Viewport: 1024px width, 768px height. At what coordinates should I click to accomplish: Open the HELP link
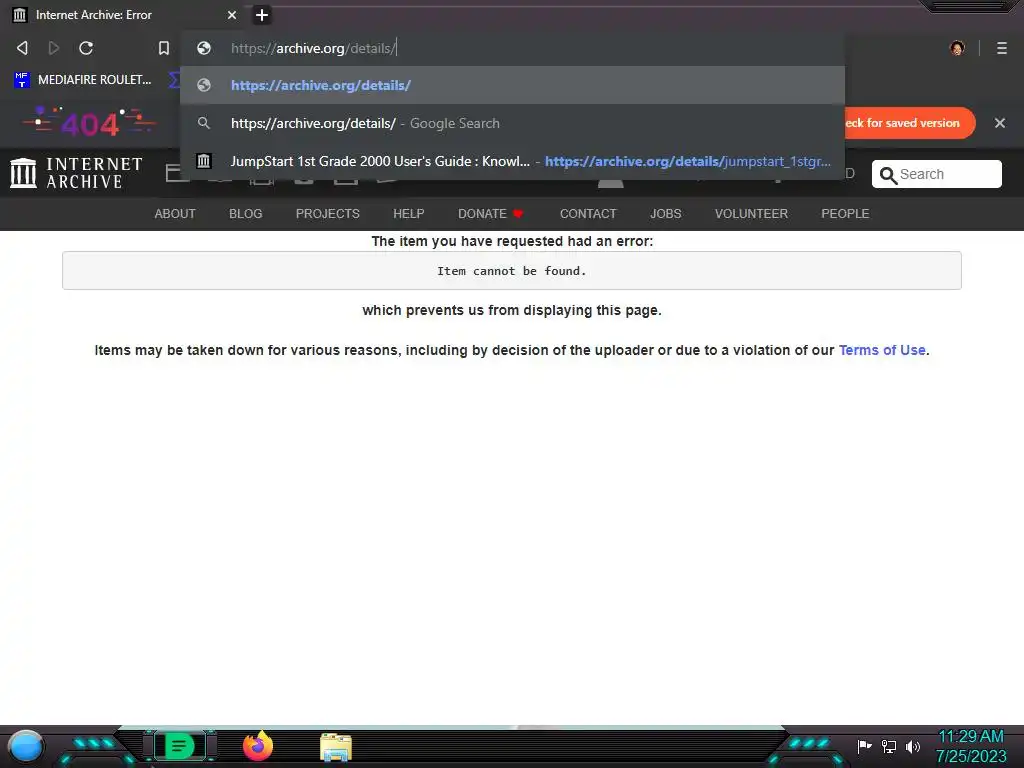point(408,214)
